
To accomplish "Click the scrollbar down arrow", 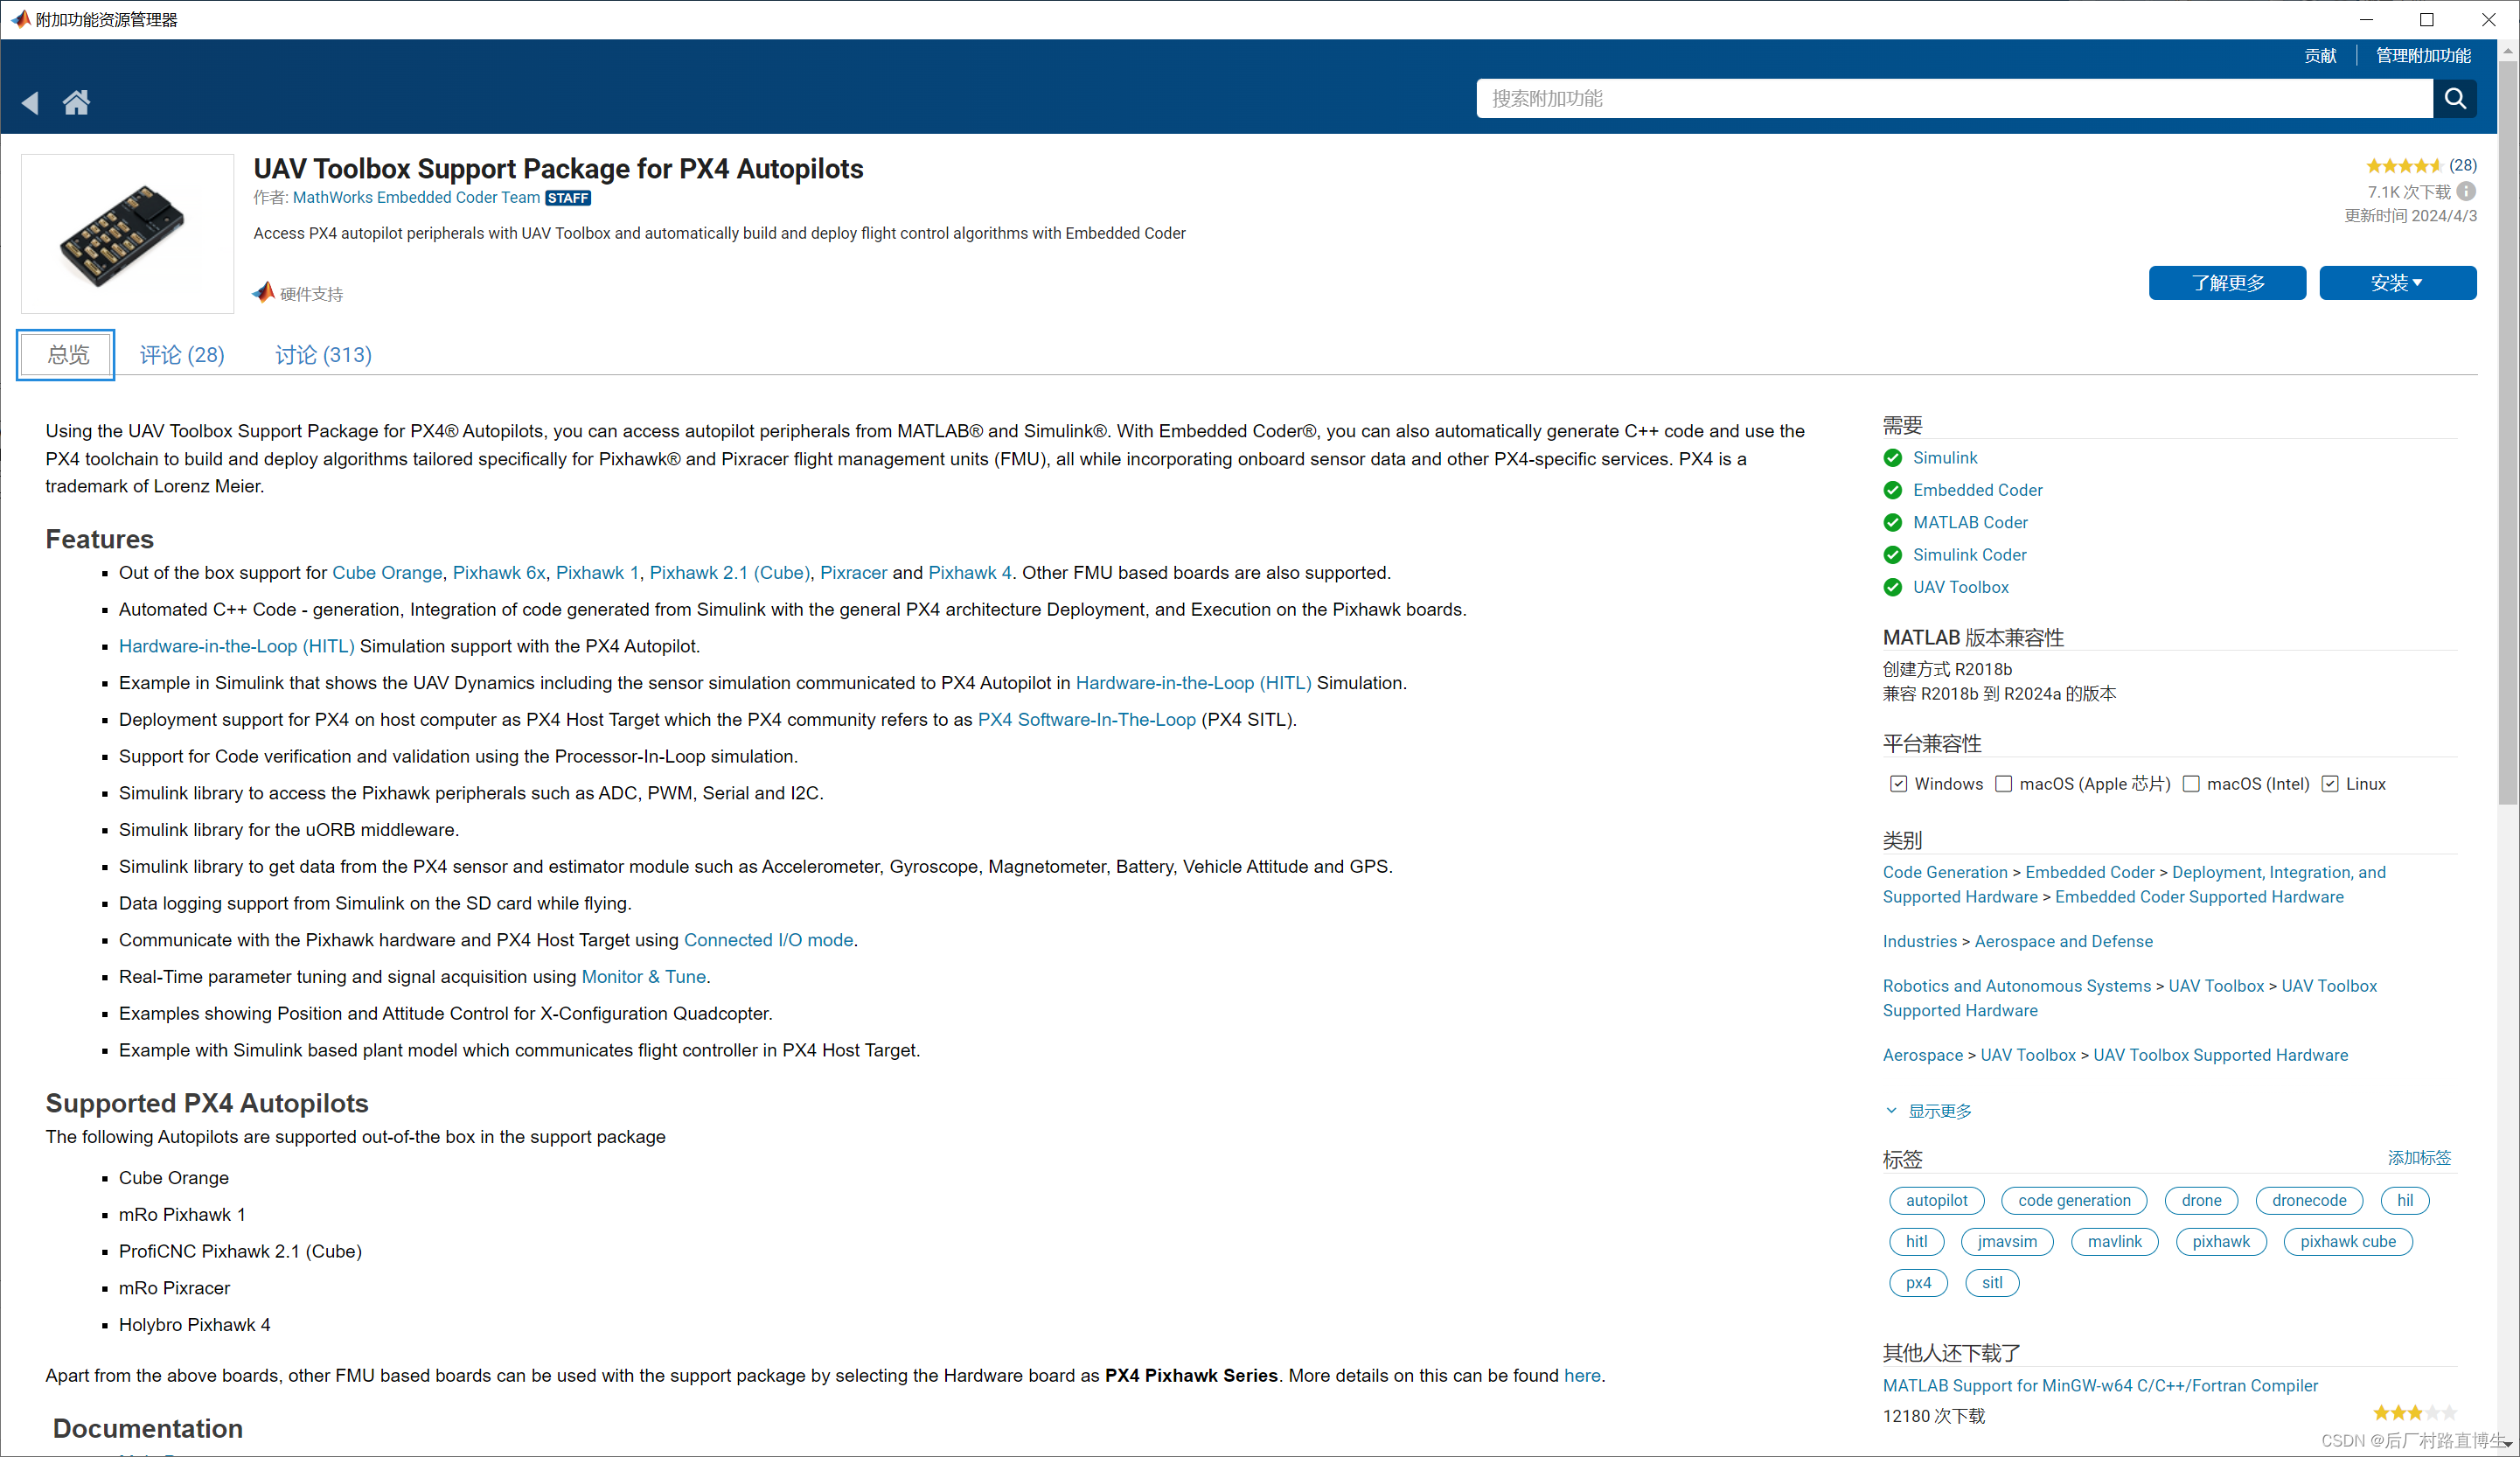I will click(2507, 1445).
